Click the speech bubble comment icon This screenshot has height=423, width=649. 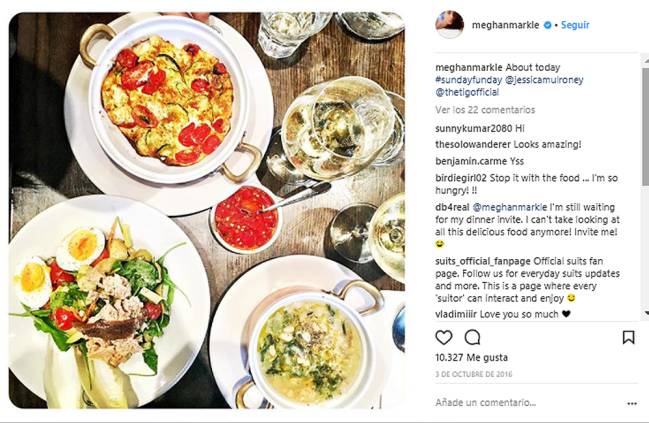tap(472, 337)
